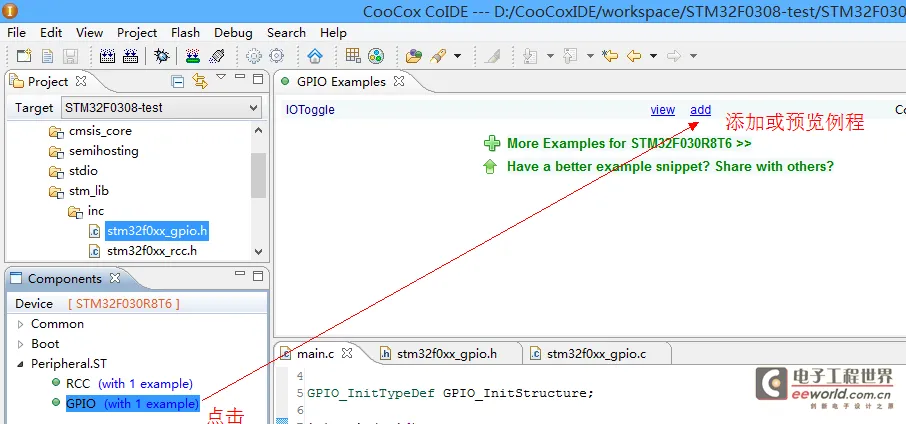Open the Debug menu
The height and width of the screenshot is (424, 906).
(233, 32)
